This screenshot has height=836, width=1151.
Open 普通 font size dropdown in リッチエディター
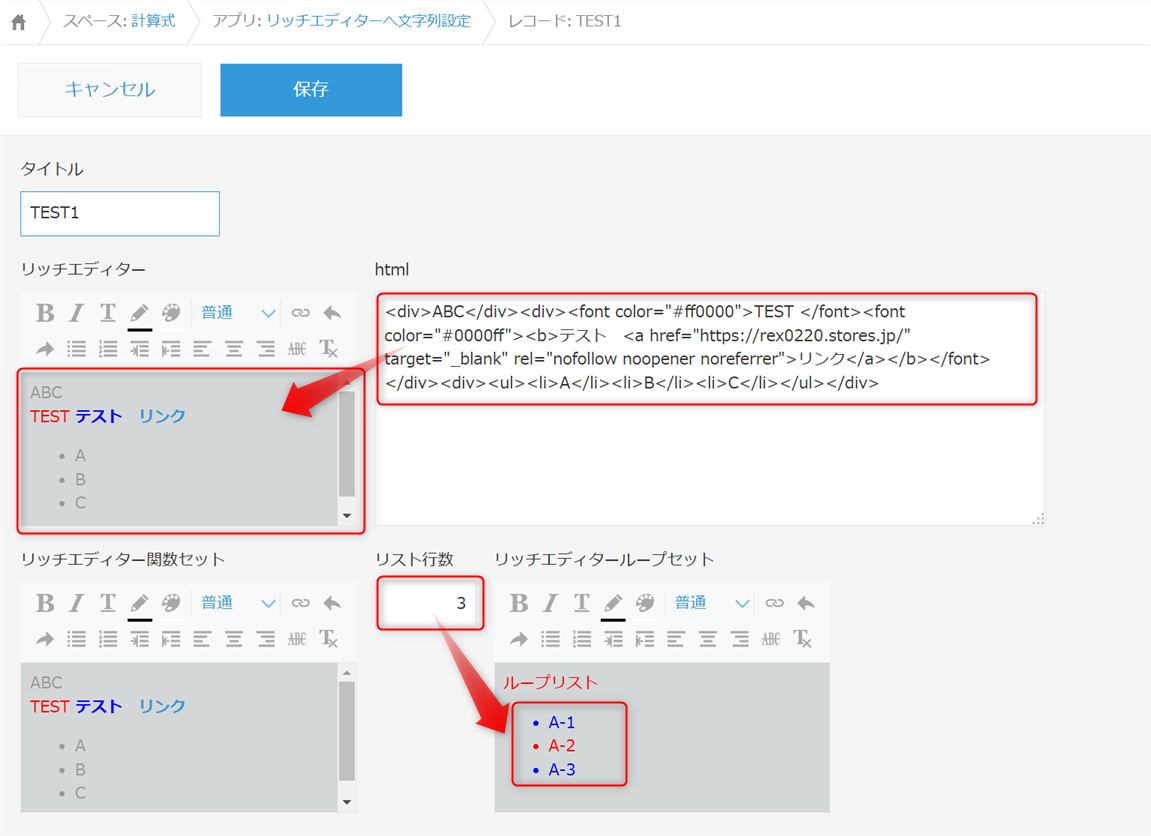click(x=238, y=313)
